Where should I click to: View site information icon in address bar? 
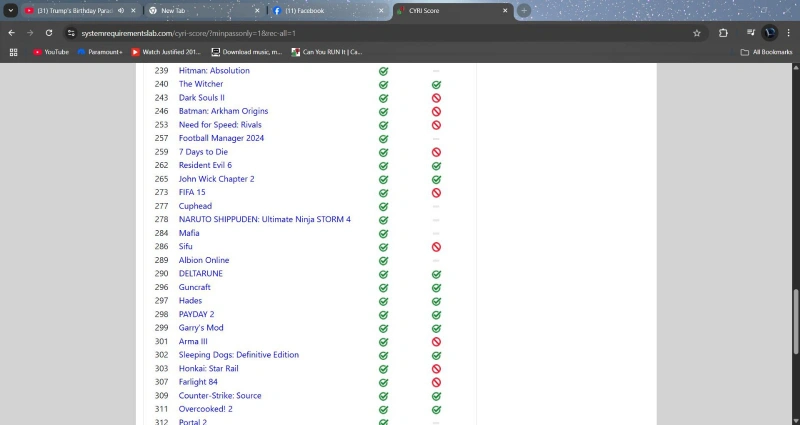(x=71, y=33)
